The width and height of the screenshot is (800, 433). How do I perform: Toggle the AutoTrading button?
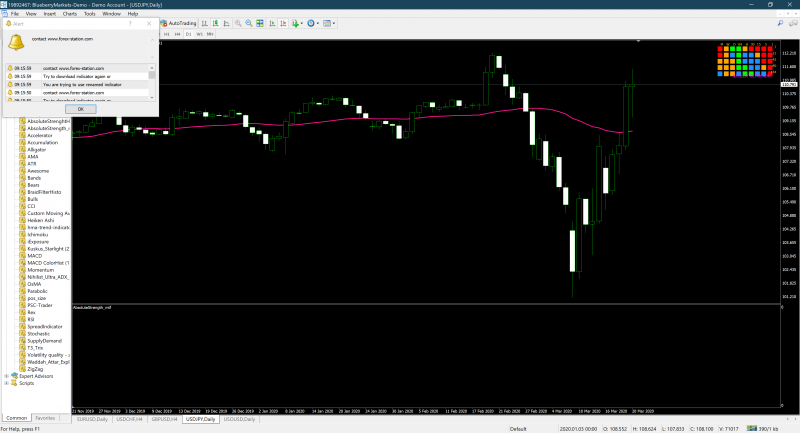(x=179, y=23)
